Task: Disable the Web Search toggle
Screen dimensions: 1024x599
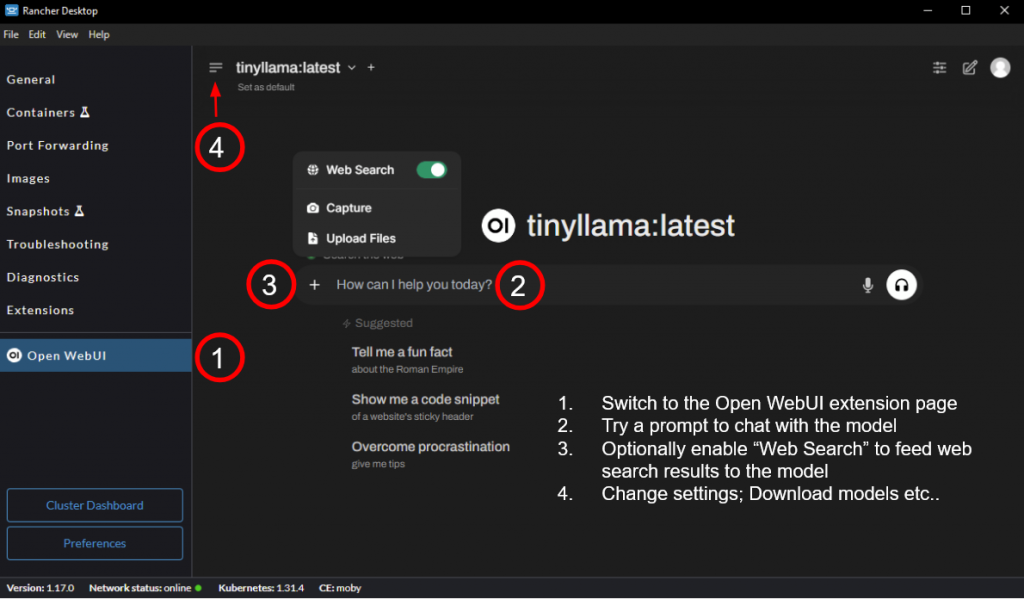Action: click(431, 170)
